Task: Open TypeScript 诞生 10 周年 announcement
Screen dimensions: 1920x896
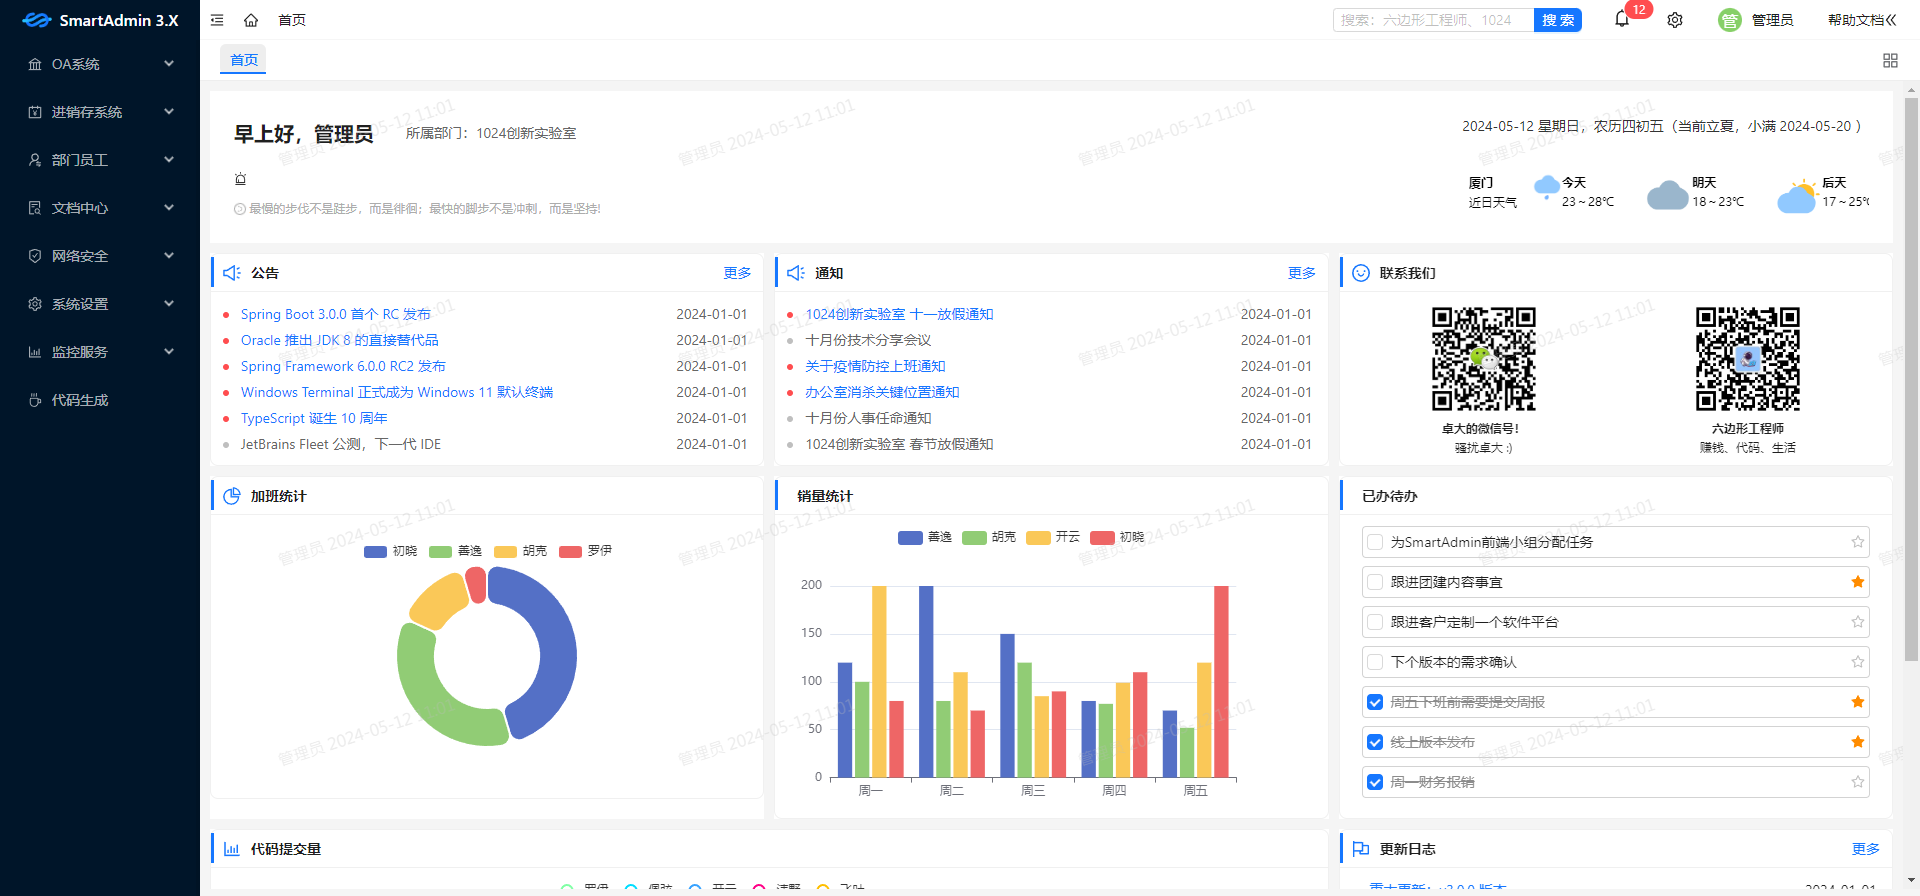Action: pos(314,418)
